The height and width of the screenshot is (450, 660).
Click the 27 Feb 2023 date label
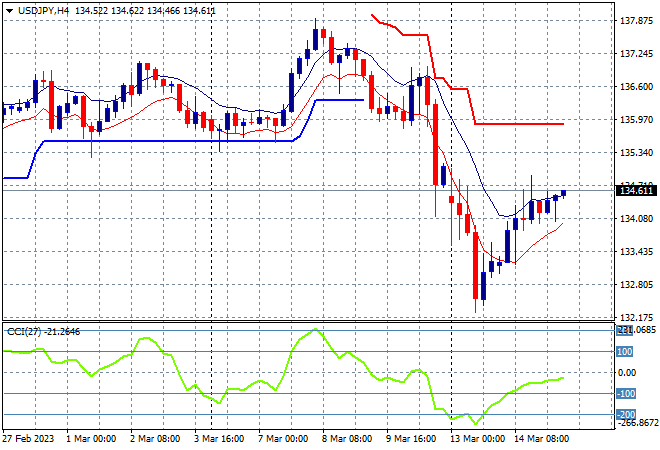29,439
